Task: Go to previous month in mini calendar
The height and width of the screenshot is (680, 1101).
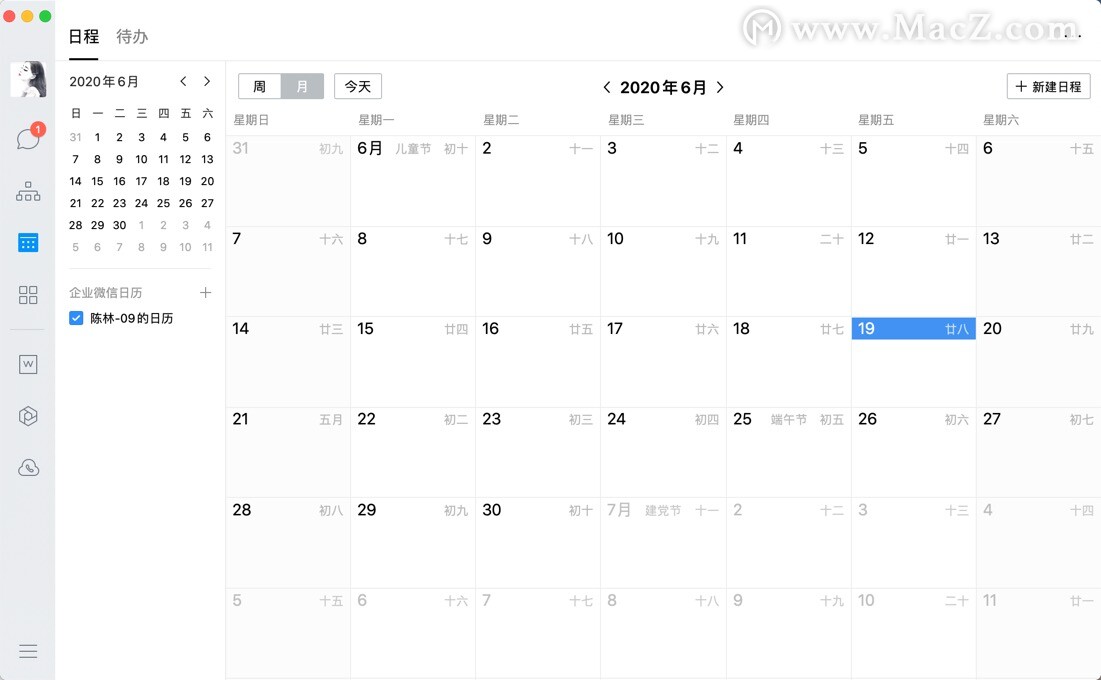Action: (183, 81)
